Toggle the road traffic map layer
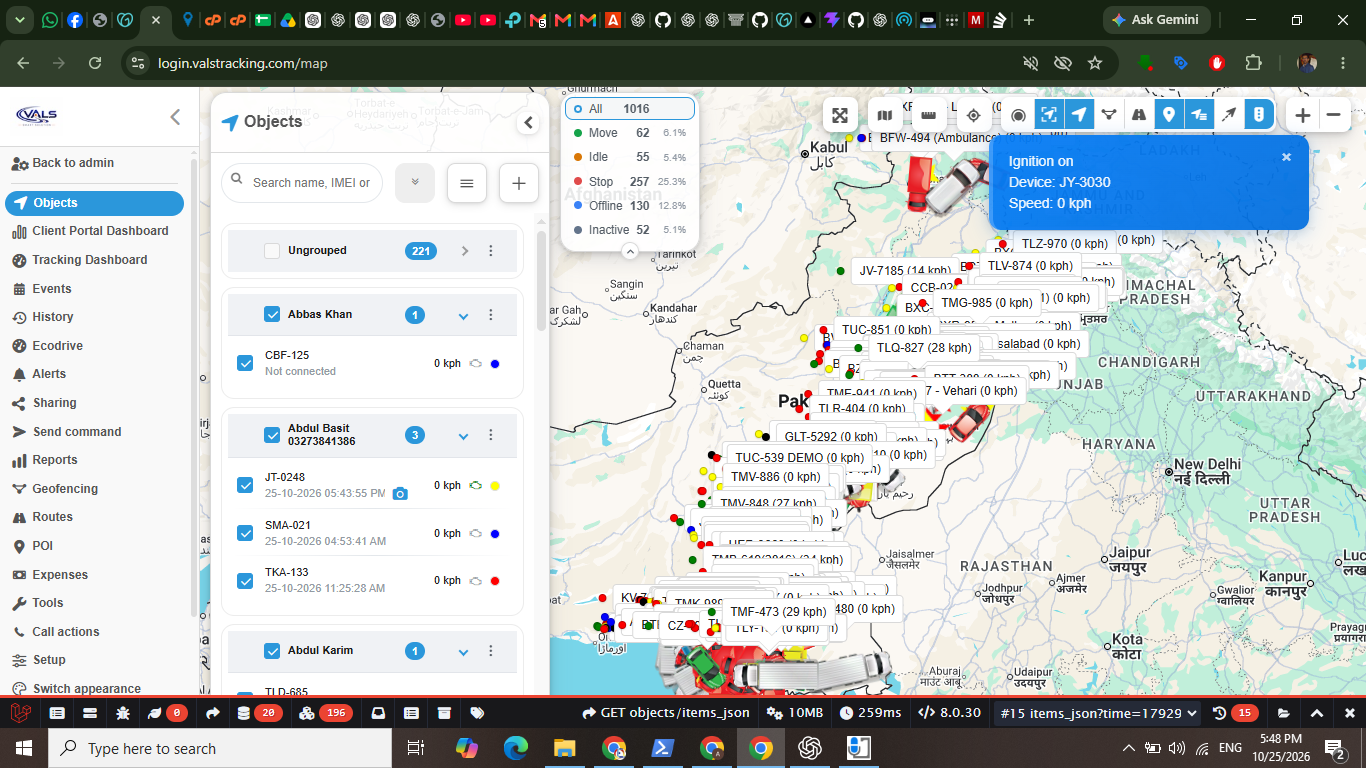This screenshot has width=1366, height=768. pos(1138,115)
